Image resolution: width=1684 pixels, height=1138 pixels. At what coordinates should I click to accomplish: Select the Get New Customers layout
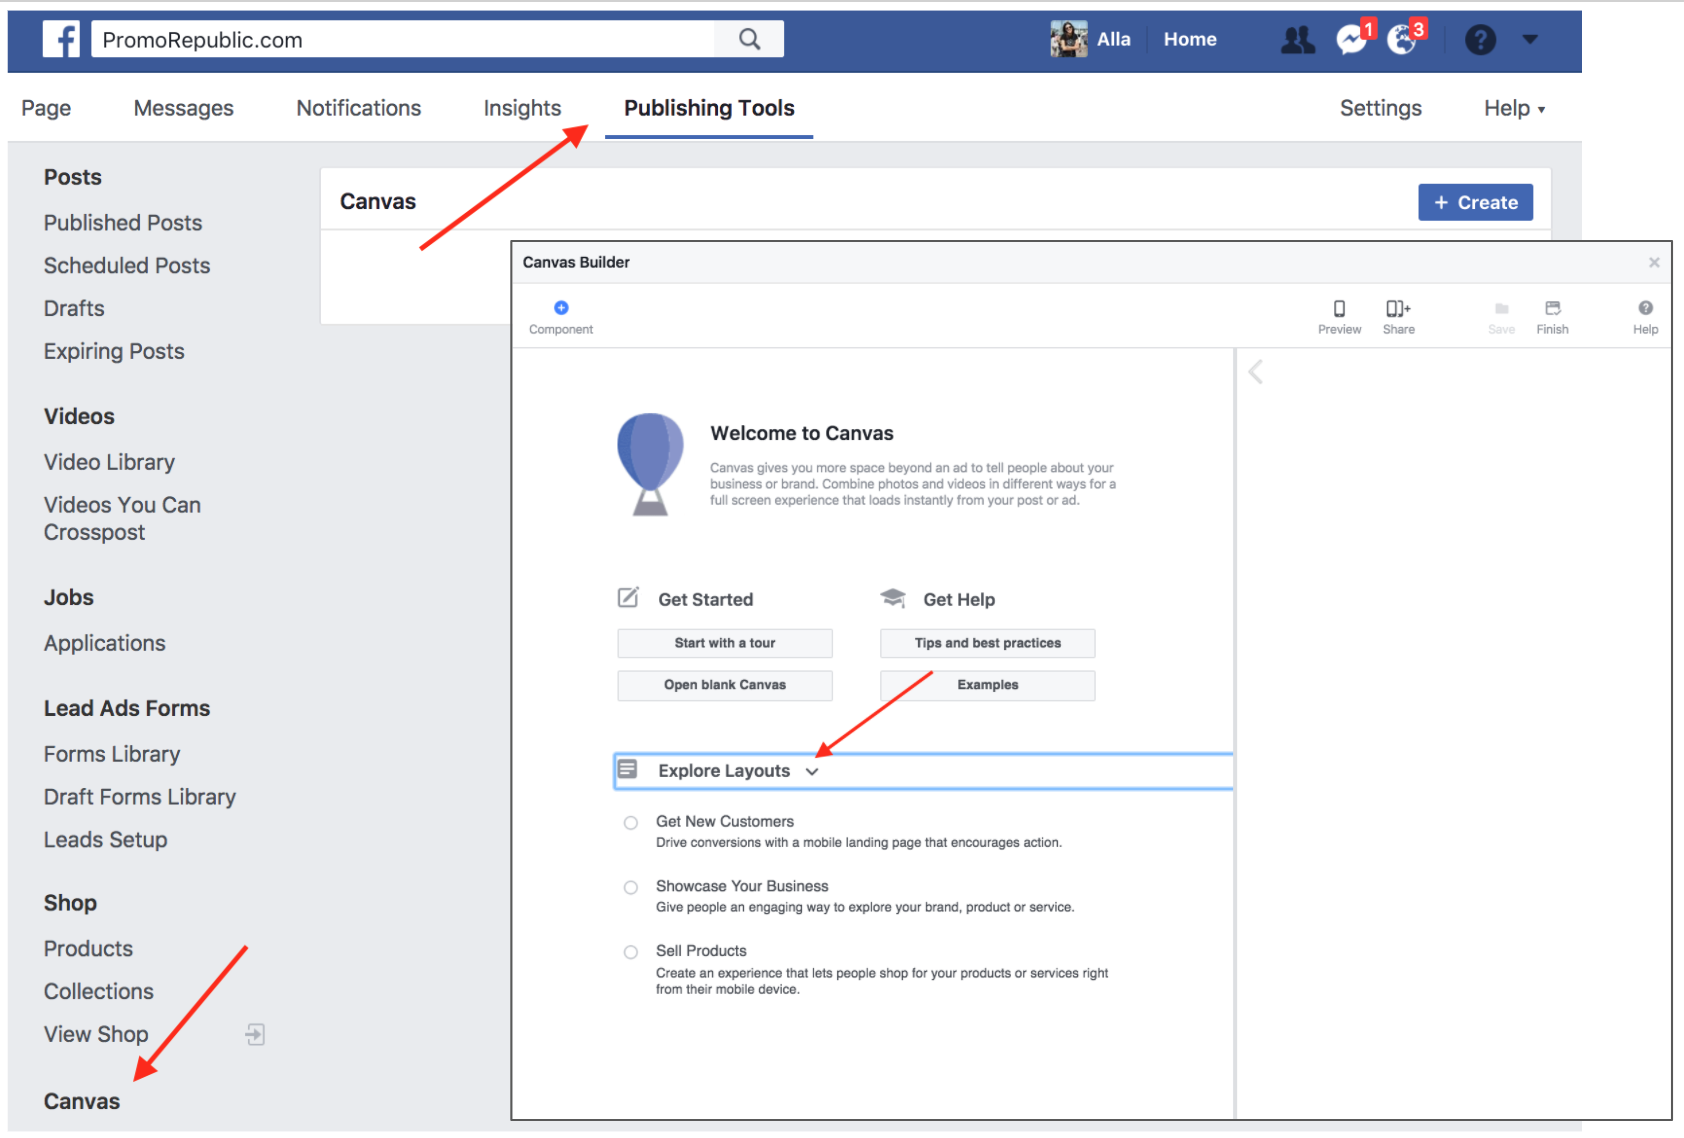[x=631, y=823]
